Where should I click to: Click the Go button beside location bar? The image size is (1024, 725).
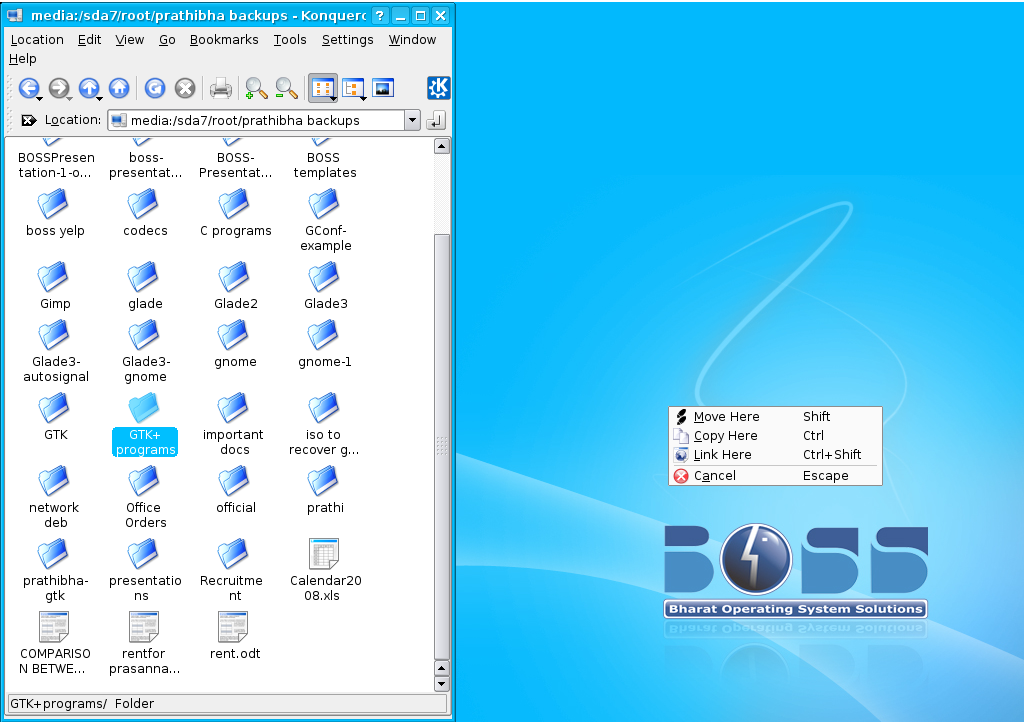pos(436,120)
